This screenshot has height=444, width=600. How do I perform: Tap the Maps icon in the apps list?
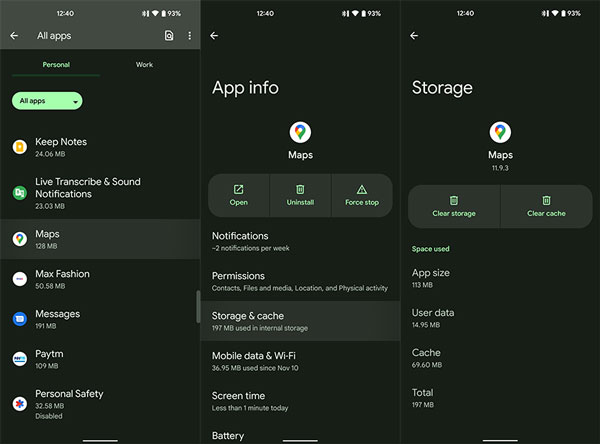(x=20, y=239)
